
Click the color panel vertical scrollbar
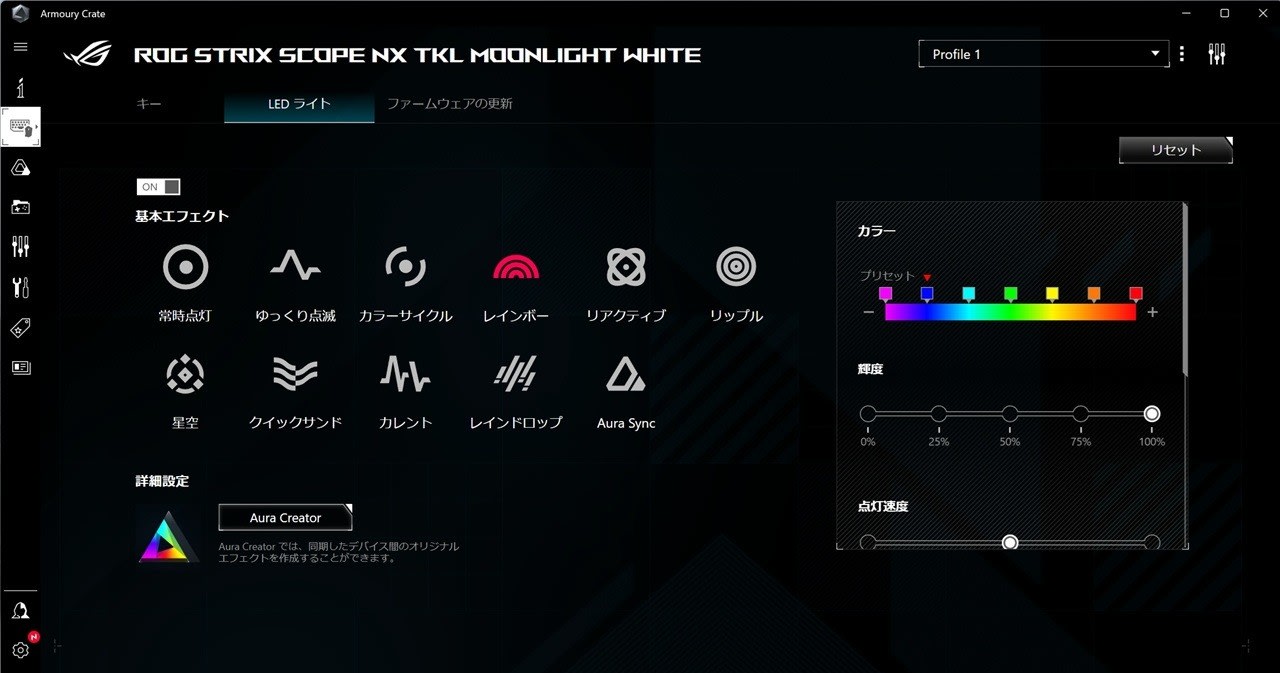click(x=1185, y=289)
